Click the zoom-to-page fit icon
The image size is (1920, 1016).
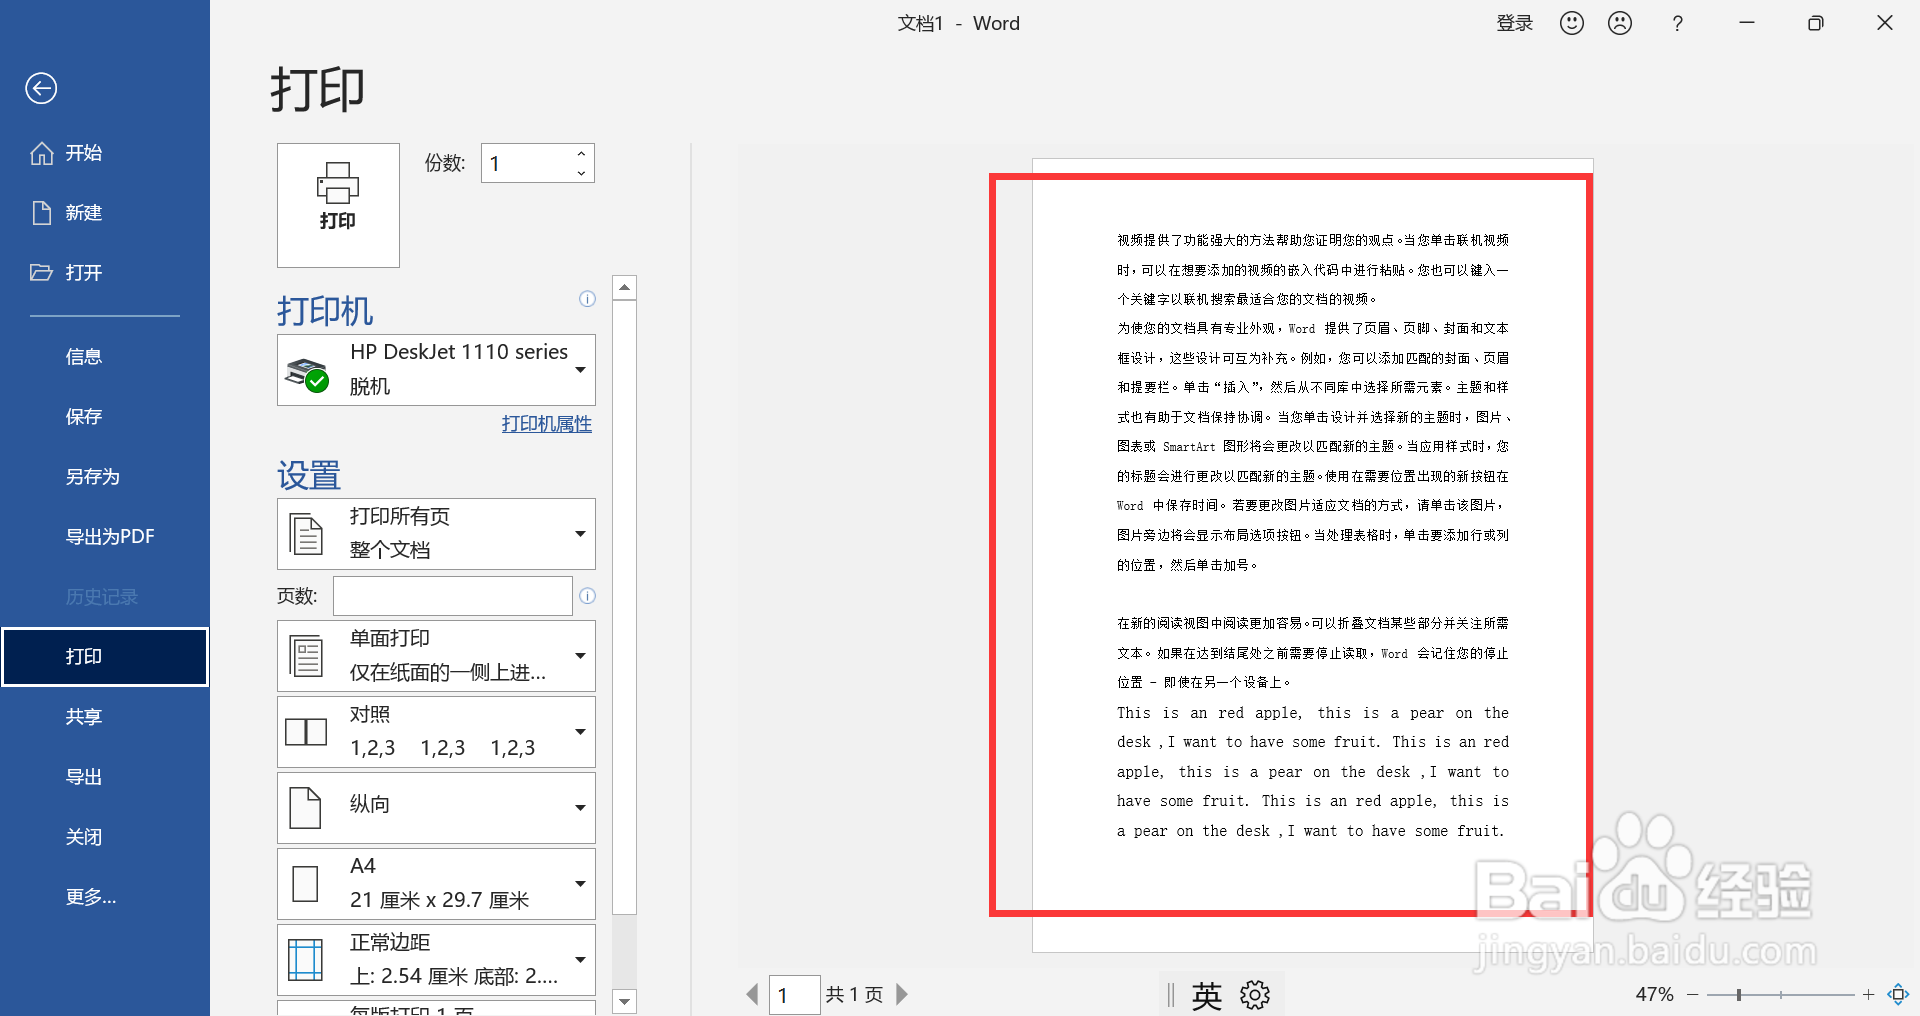click(x=1898, y=994)
